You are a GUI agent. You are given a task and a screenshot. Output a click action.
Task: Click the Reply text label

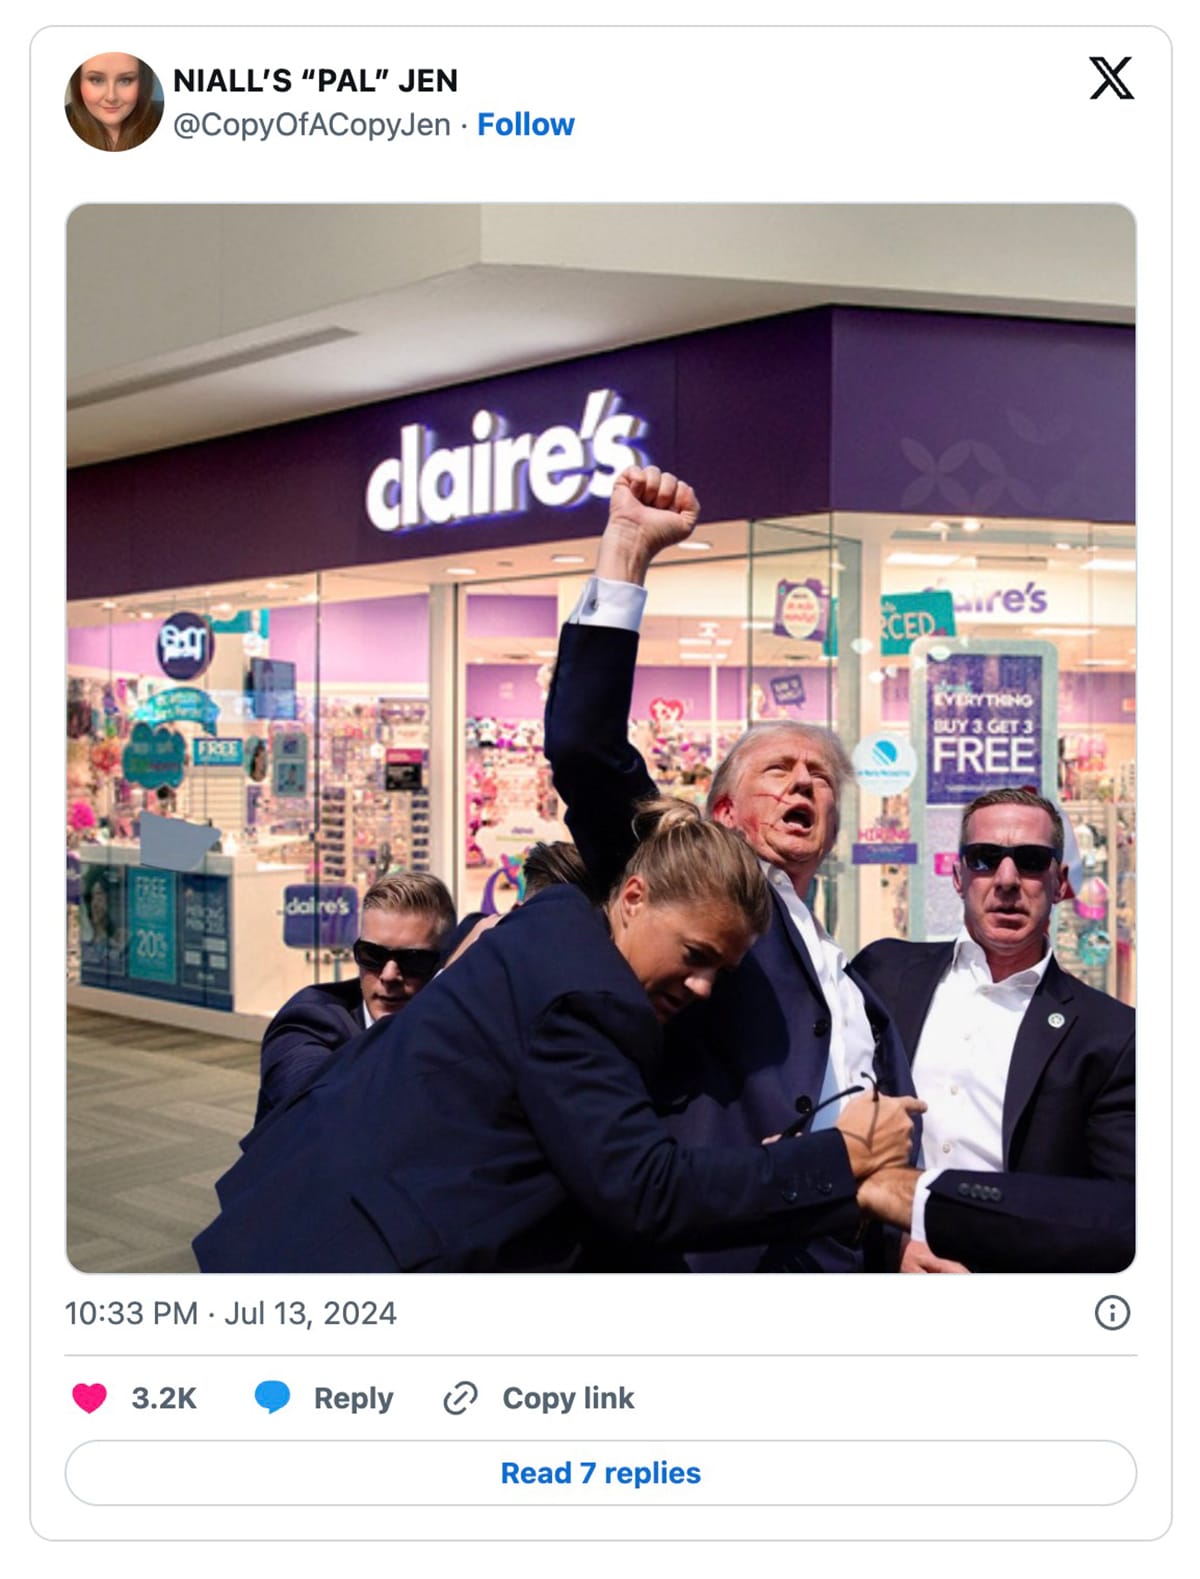click(x=353, y=1398)
